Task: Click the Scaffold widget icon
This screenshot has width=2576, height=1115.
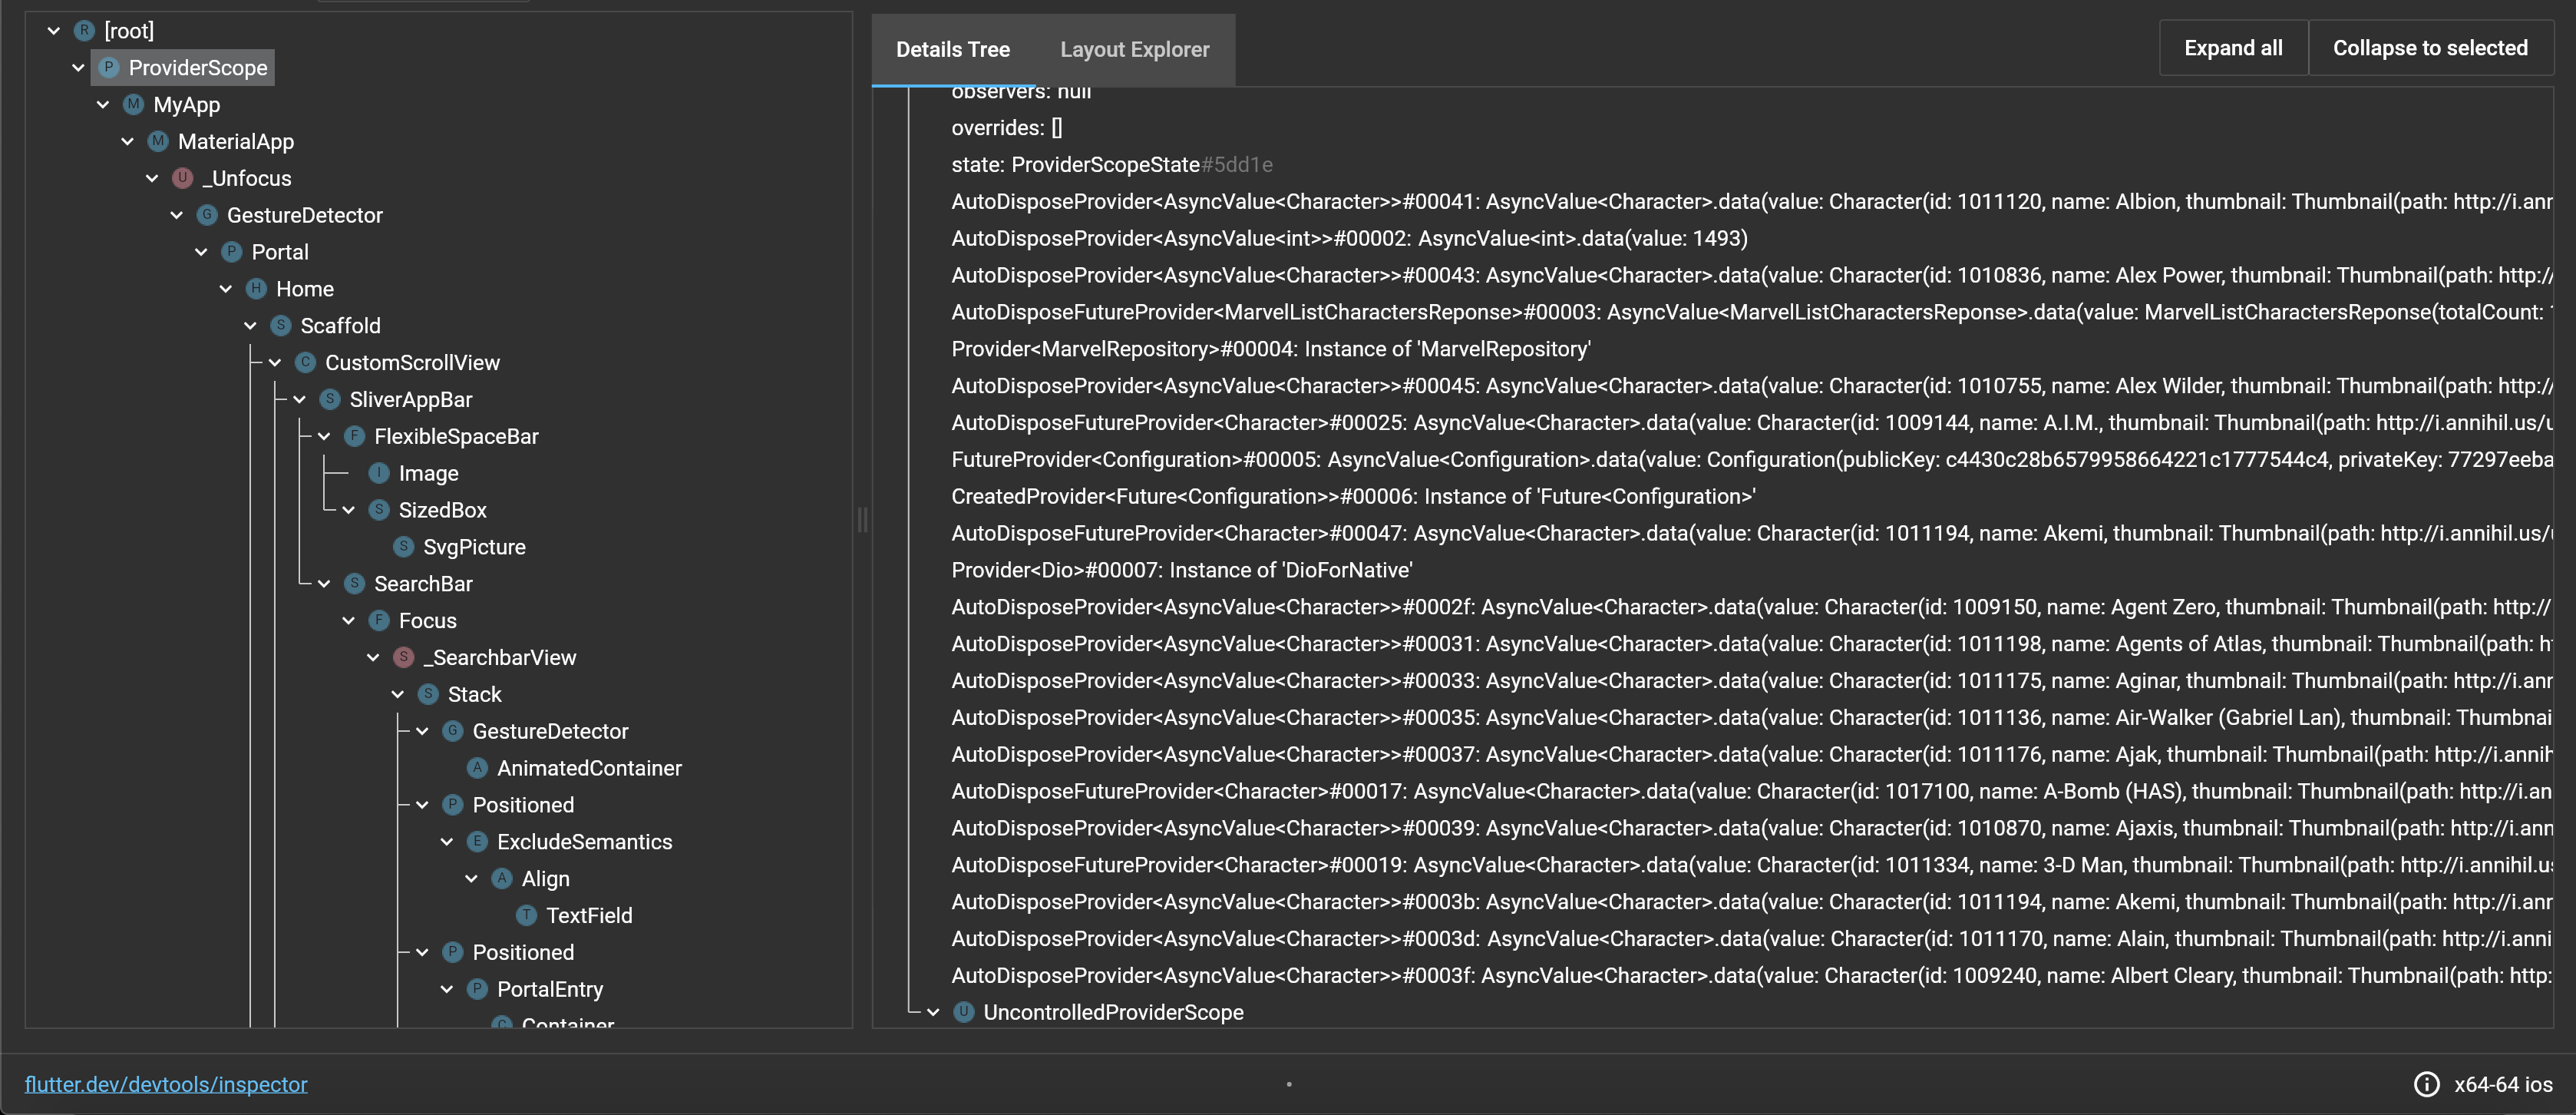Action: coord(281,326)
